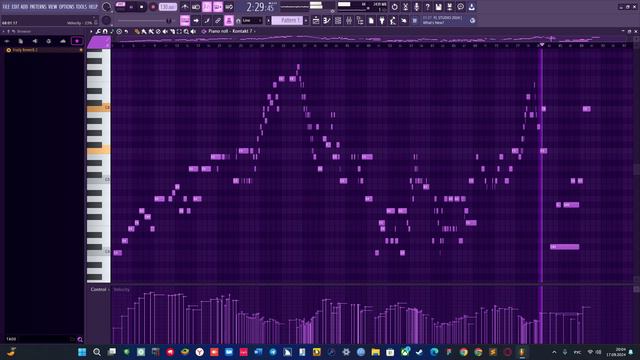Image resolution: width=640 pixels, height=360 pixels.
Task: Click the microphone one-click recording icon
Action: (x=416, y=7)
